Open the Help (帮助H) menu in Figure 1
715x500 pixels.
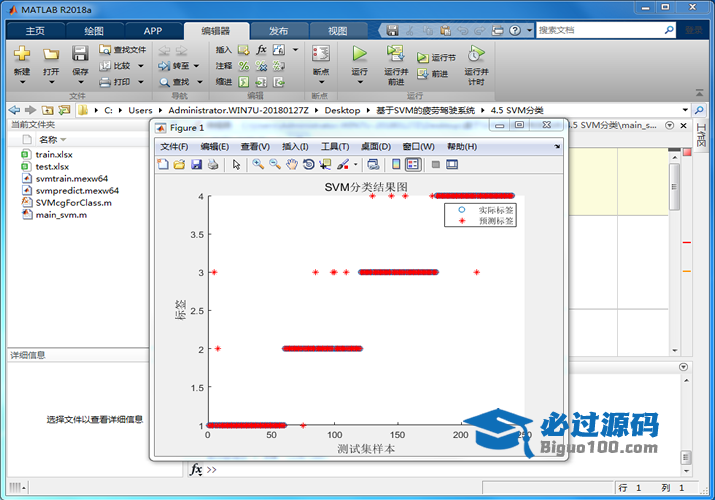(x=462, y=147)
